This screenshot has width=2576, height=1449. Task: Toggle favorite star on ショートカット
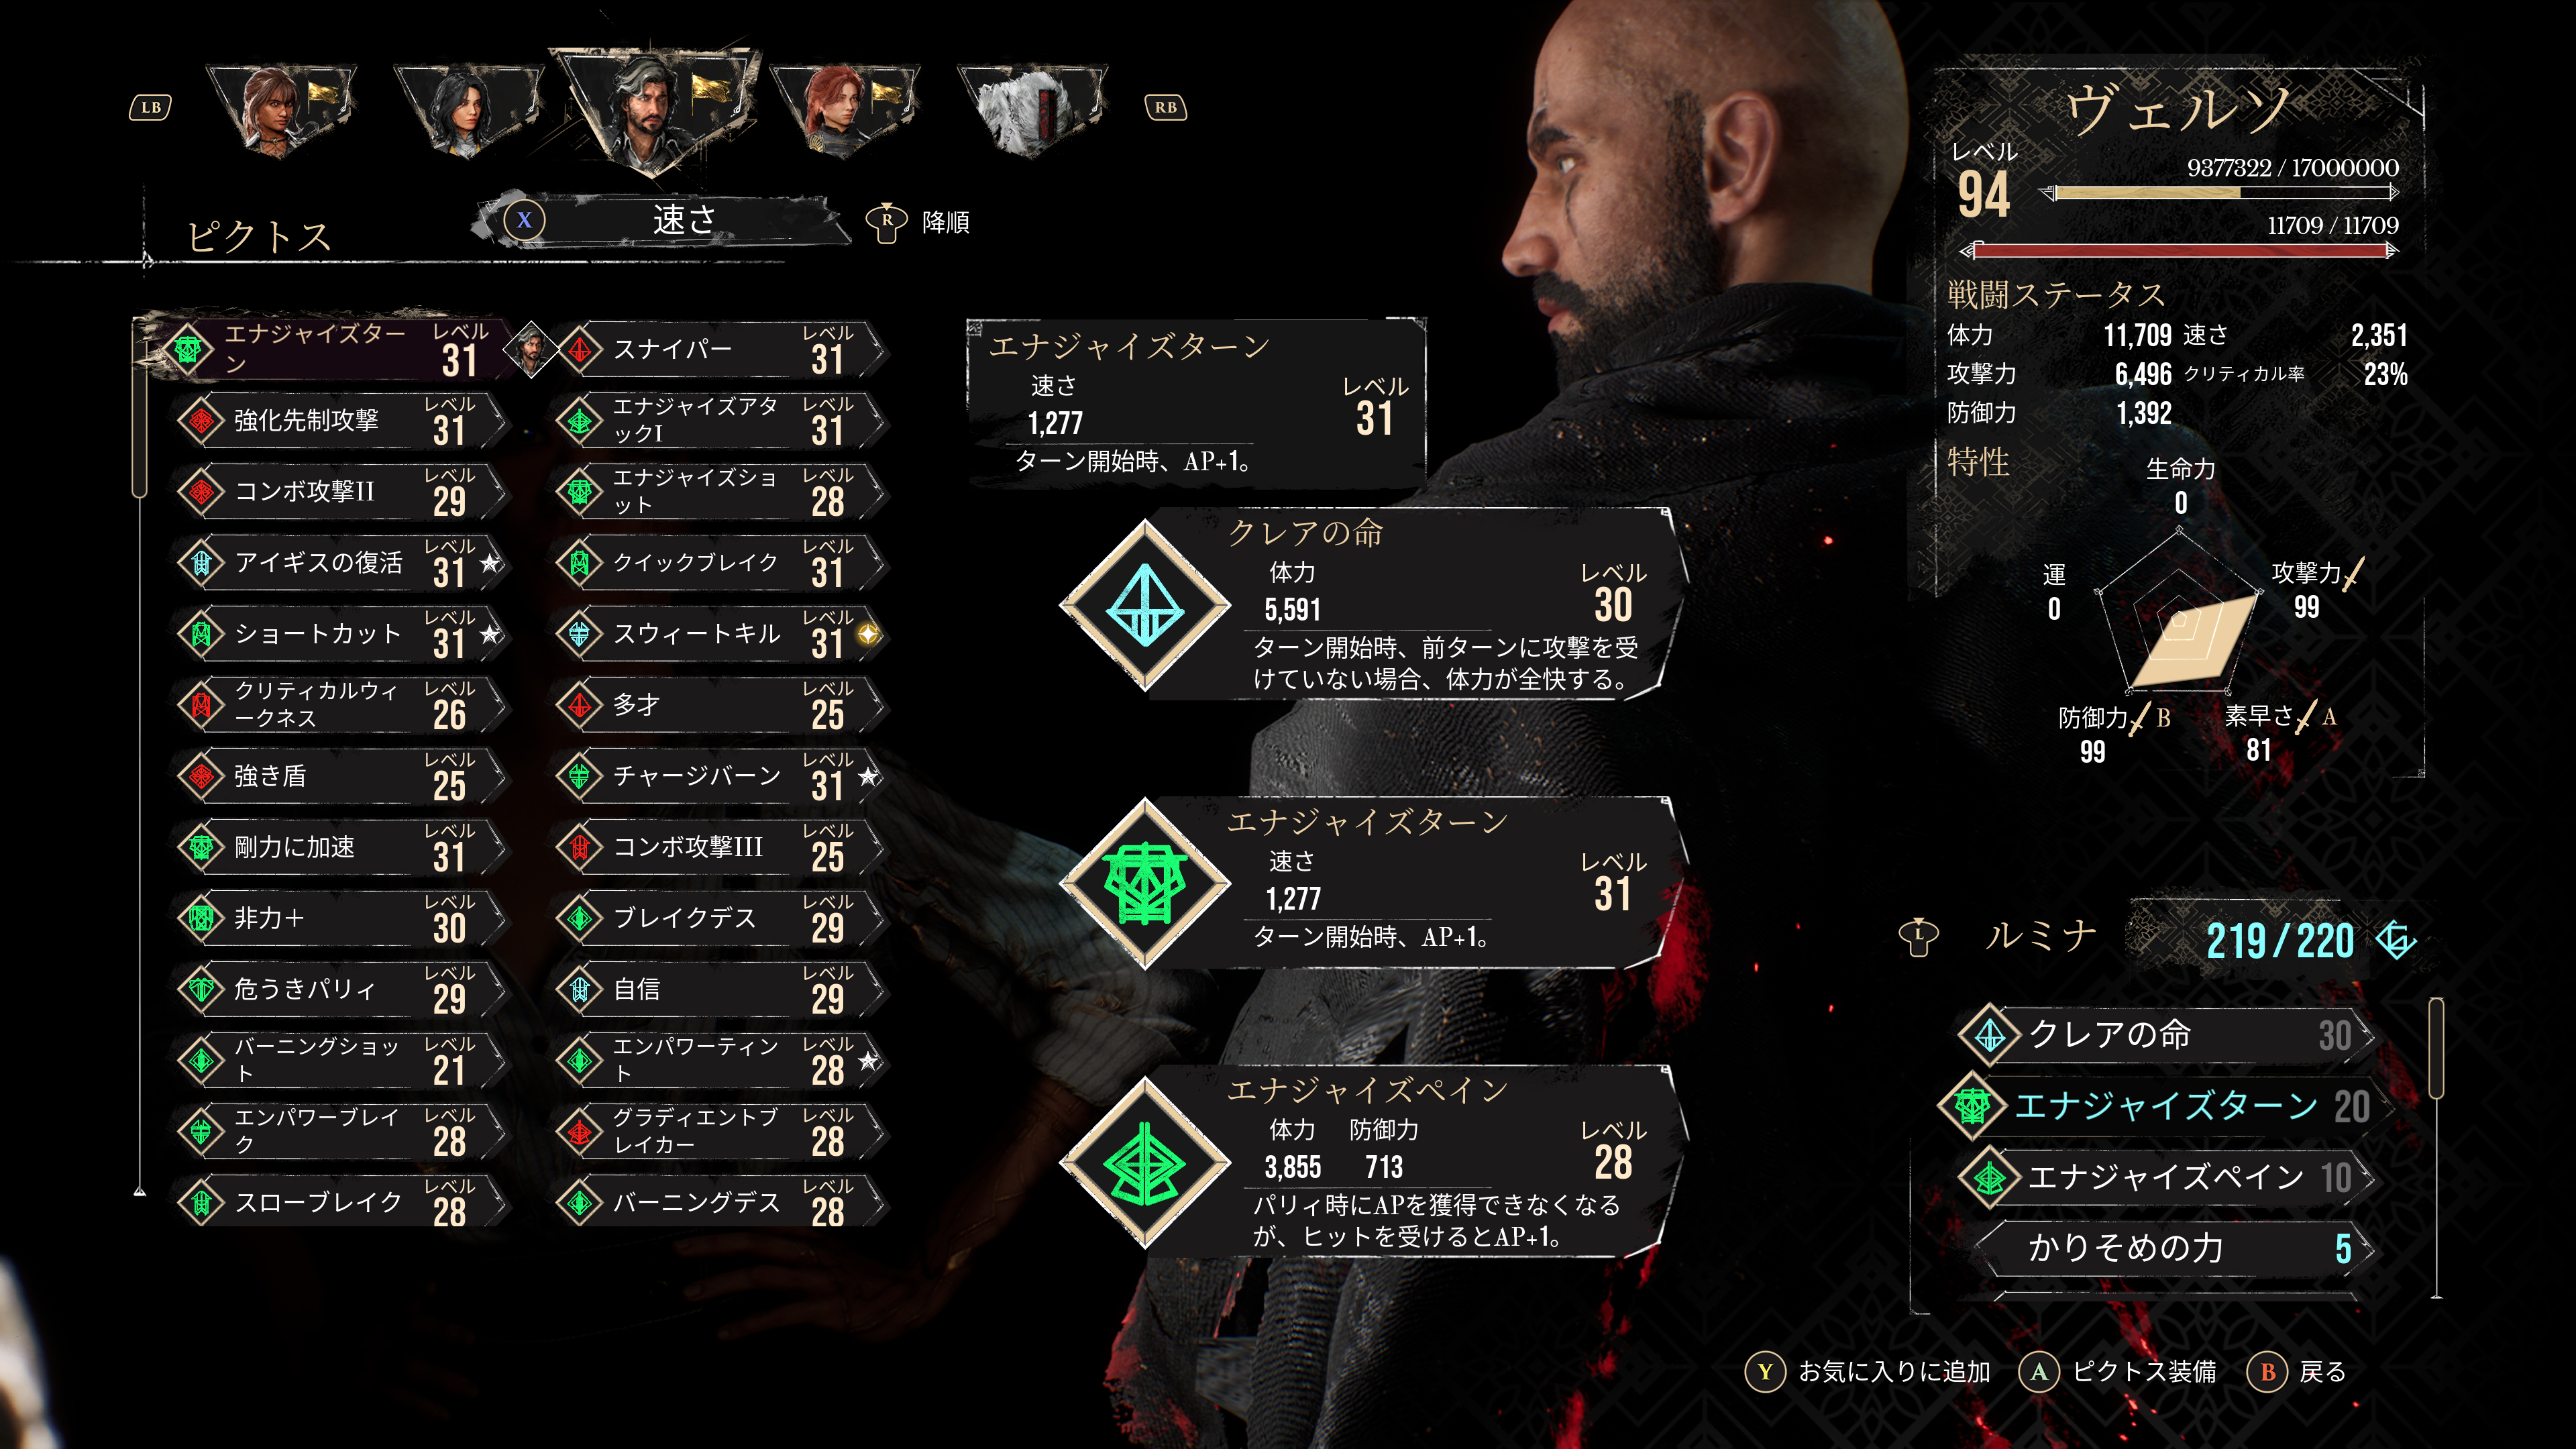[x=490, y=634]
